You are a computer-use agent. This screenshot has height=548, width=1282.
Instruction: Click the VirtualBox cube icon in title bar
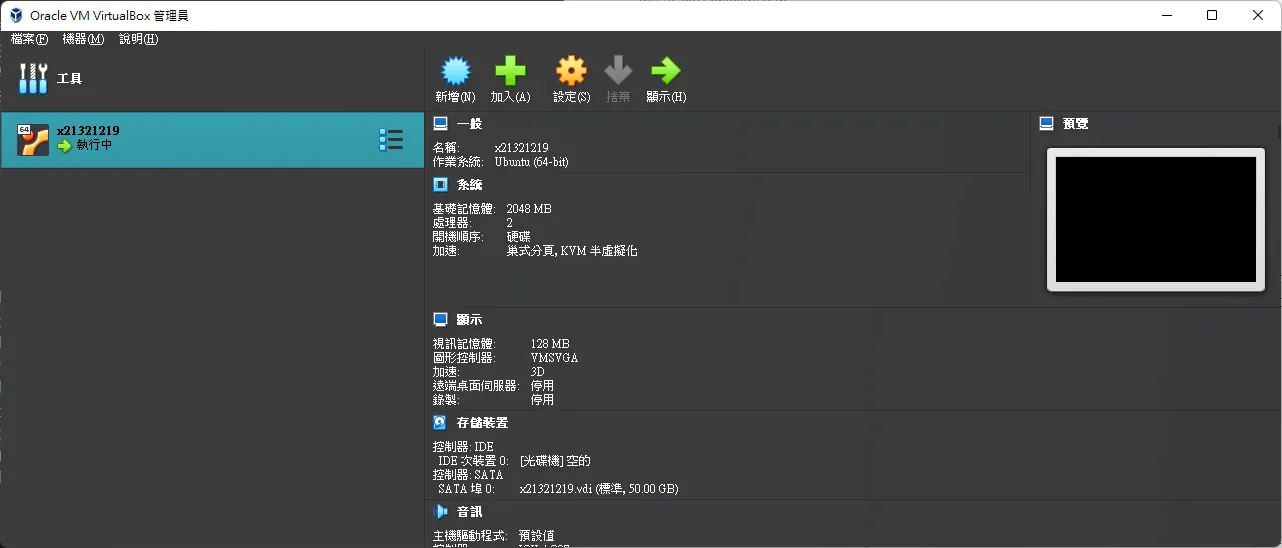16,15
